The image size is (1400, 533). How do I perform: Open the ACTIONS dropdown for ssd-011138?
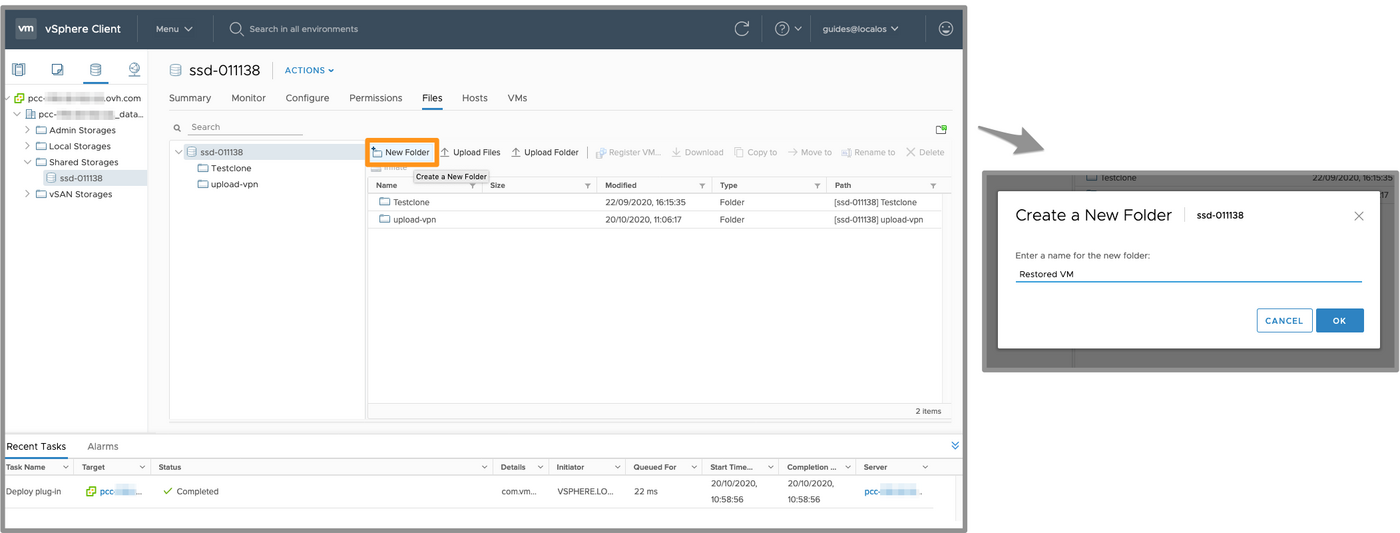point(309,70)
